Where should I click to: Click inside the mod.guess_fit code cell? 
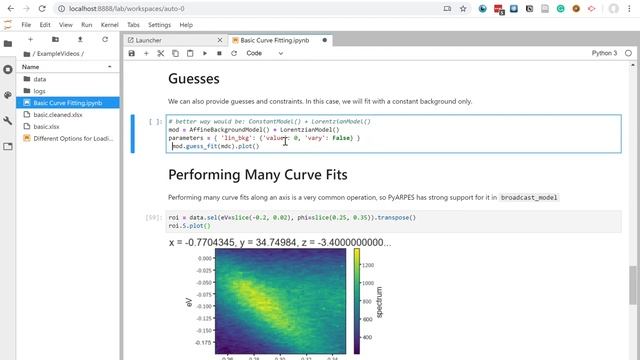coord(393,134)
